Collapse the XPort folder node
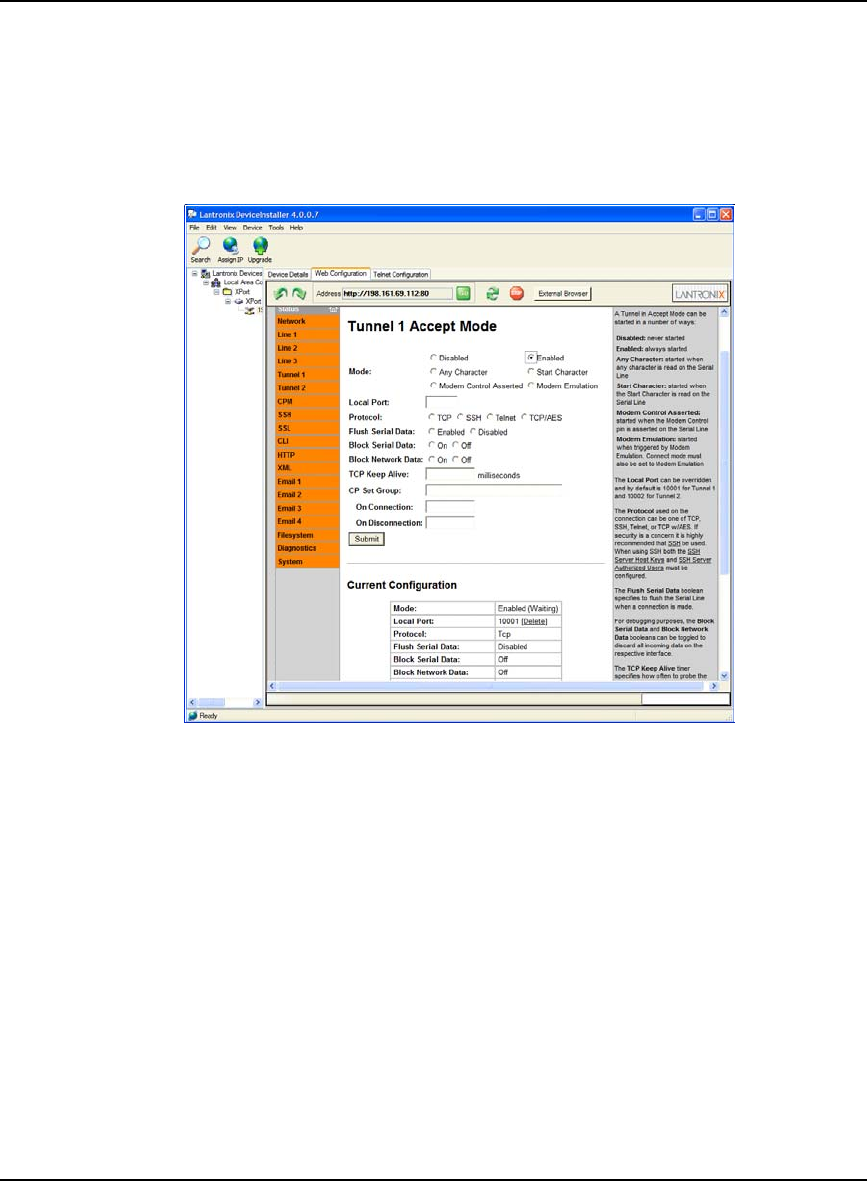Viewport: 867px width, 1181px height. pyautogui.click(x=217, y=291)
